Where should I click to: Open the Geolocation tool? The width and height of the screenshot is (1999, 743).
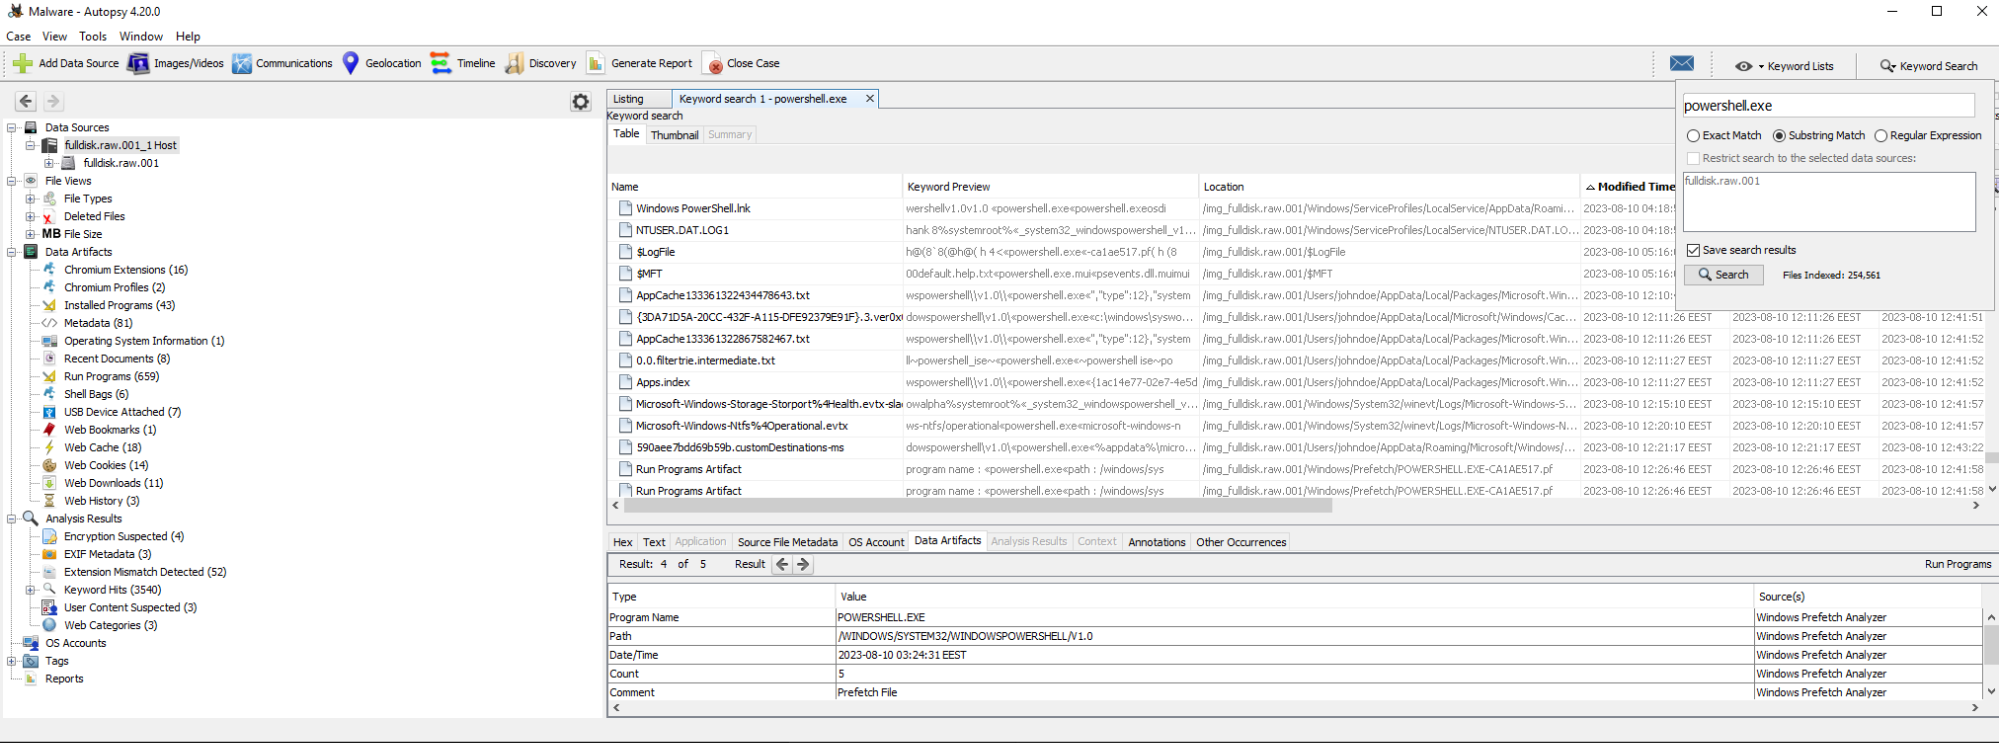[382, 63]
